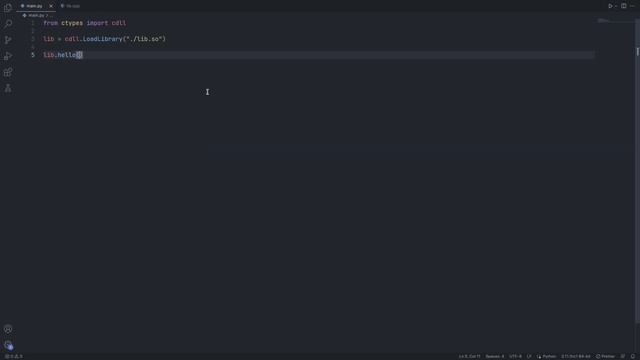Open the Manage gear icon with badge
640x360 pixels.
click(8, 345)
